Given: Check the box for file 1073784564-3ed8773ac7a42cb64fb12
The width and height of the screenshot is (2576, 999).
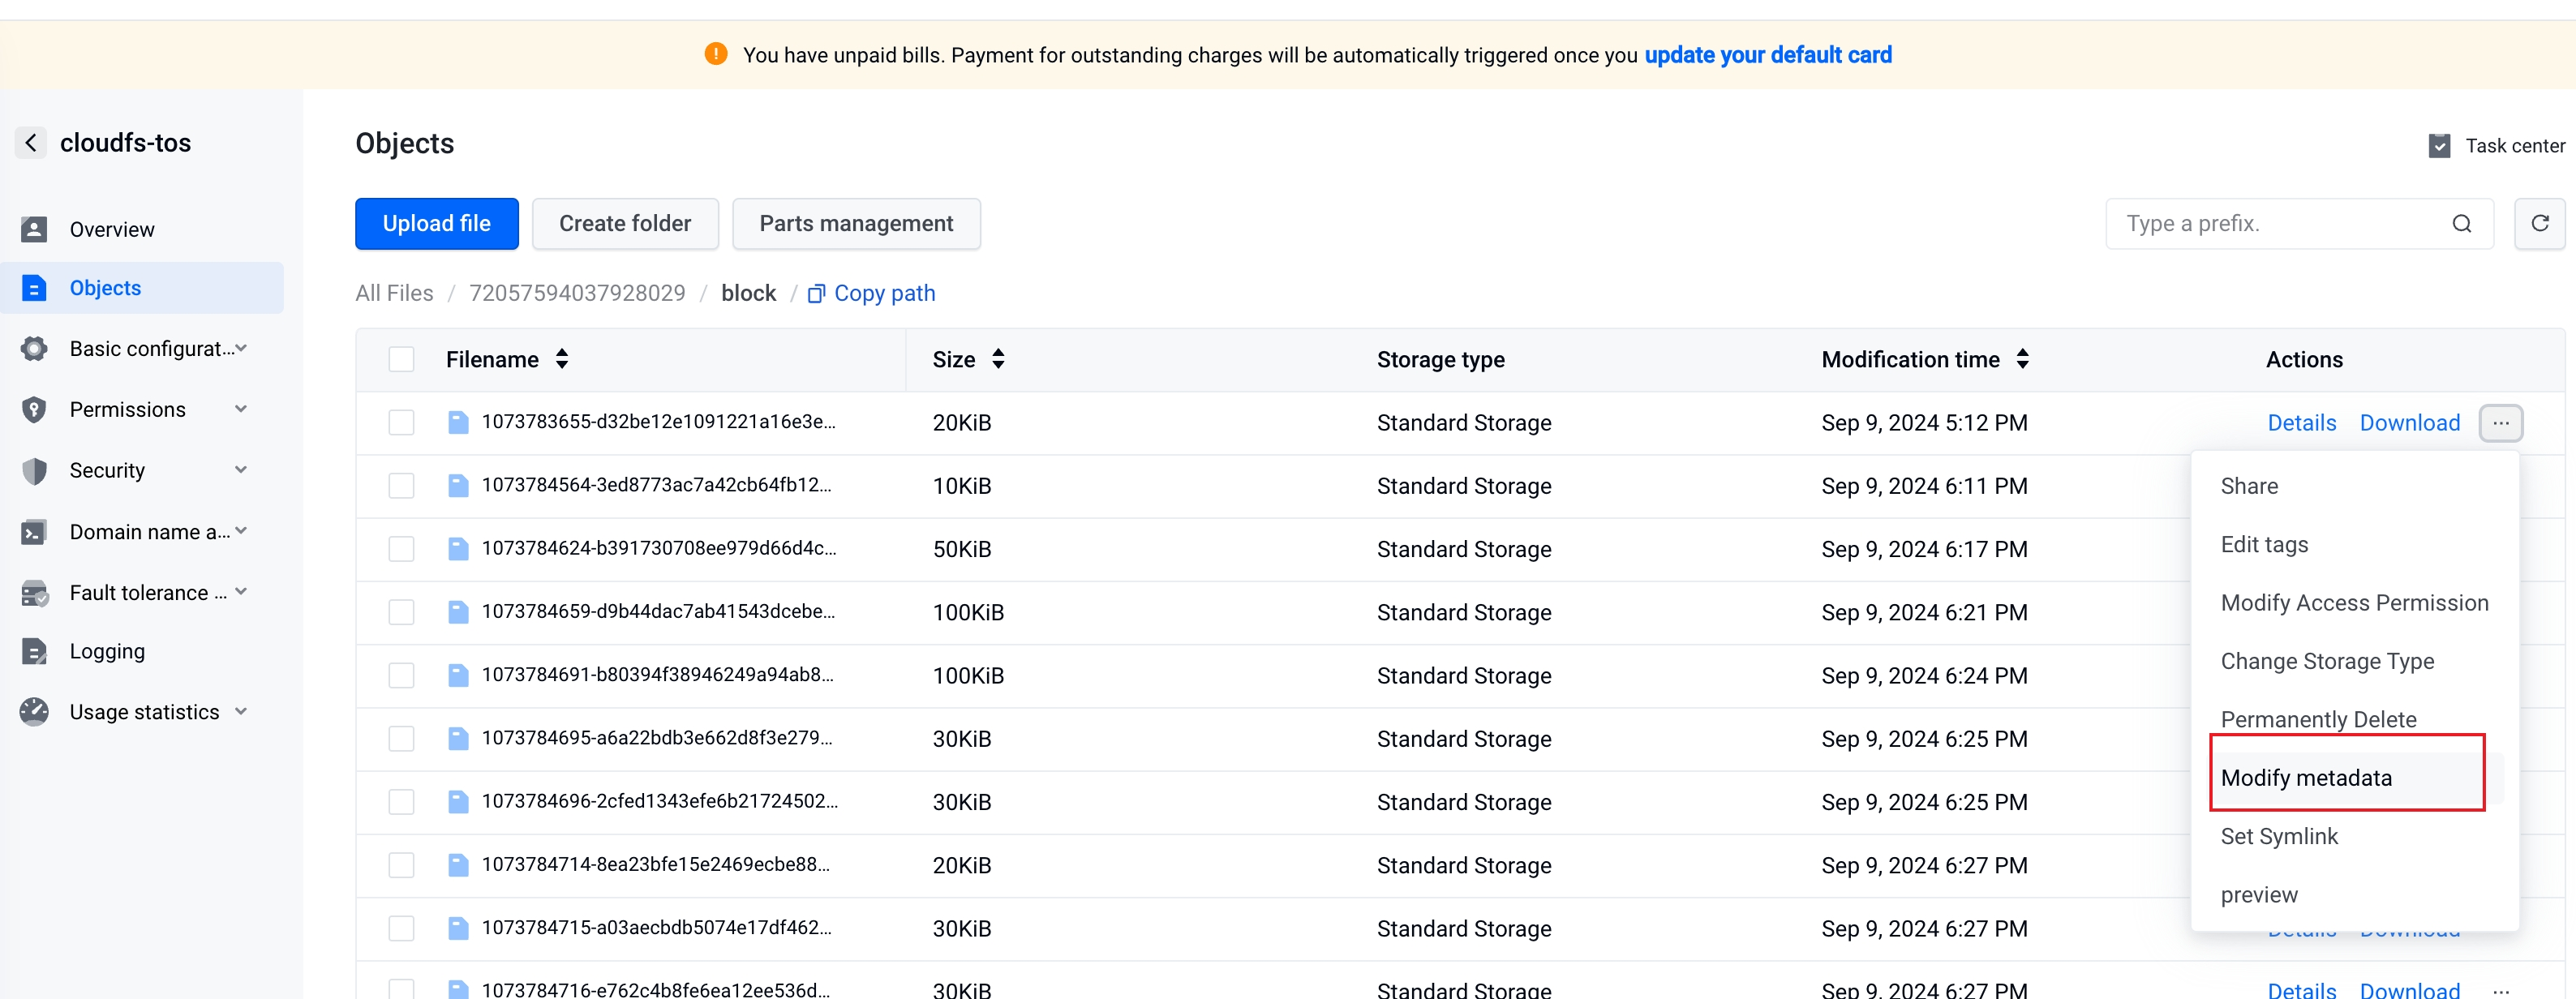Looking at the screenshot, I should [x=401, y=486].
